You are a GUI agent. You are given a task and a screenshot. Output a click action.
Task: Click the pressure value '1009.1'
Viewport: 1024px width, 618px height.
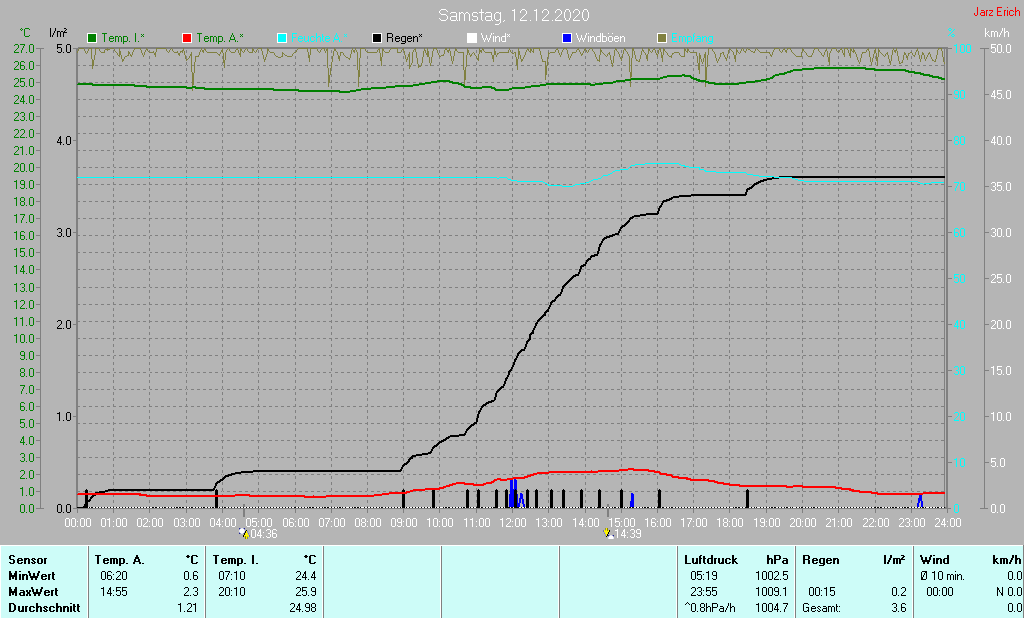point(771,592)
